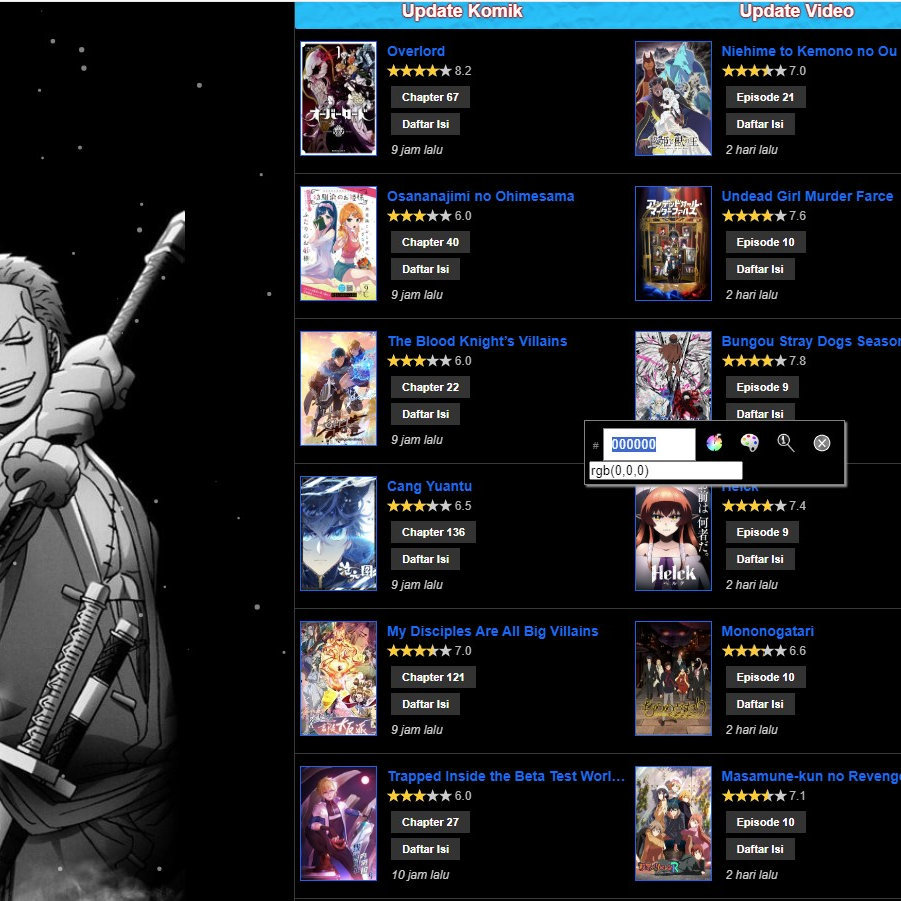The image size is (901, 901).
Task: Open Masamune-kun no Revenge Episode 10
Action: tap(765, 822)
